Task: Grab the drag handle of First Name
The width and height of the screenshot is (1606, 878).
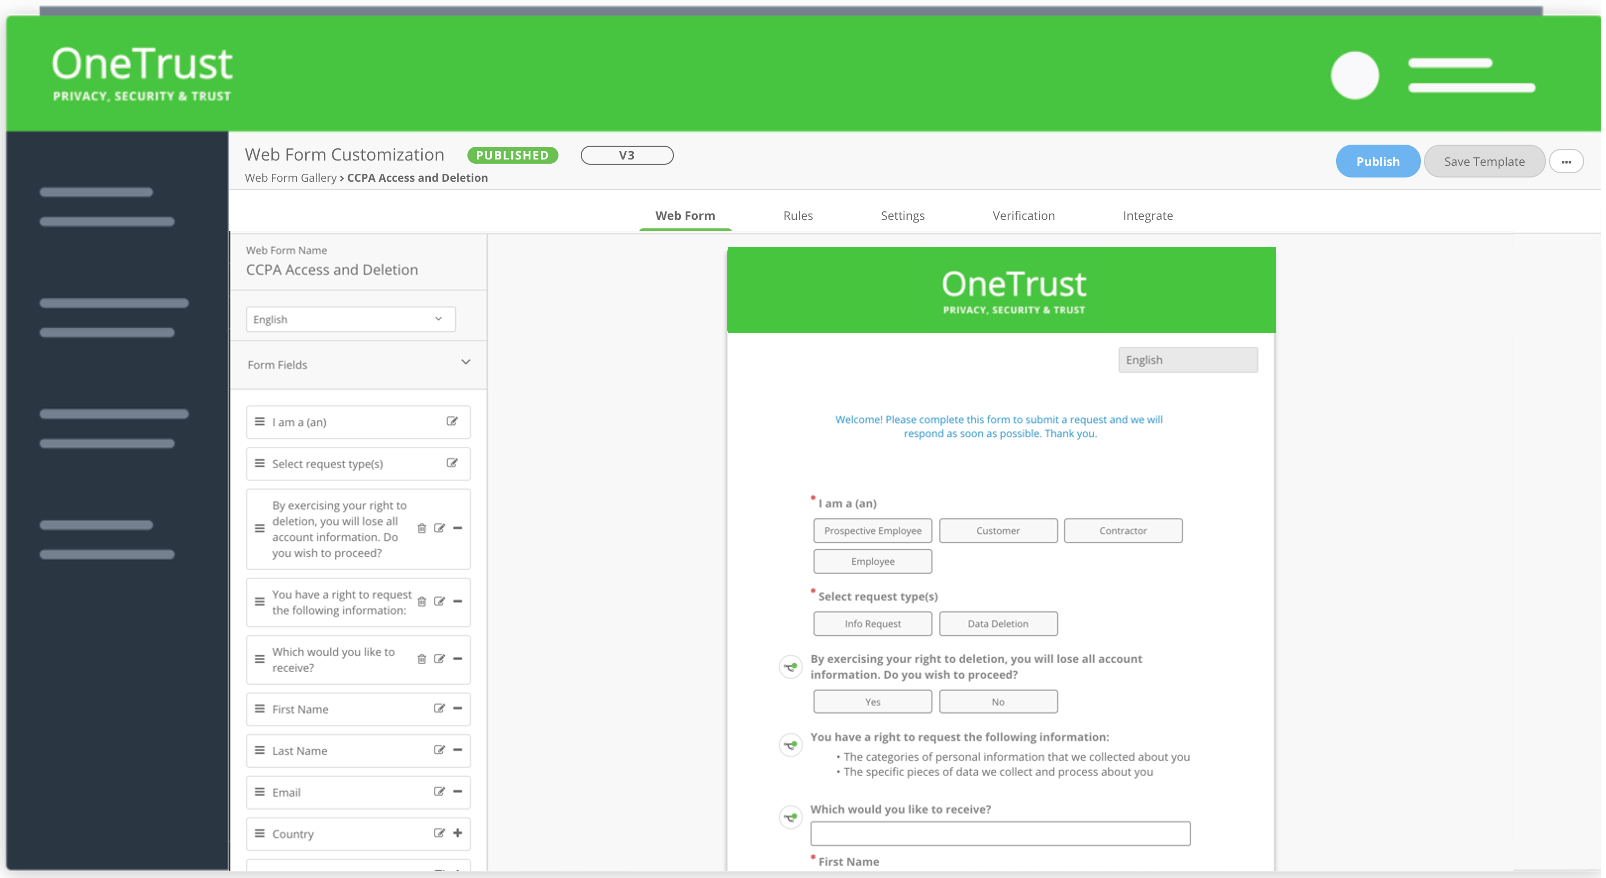Action: click(x=260, y=708)
